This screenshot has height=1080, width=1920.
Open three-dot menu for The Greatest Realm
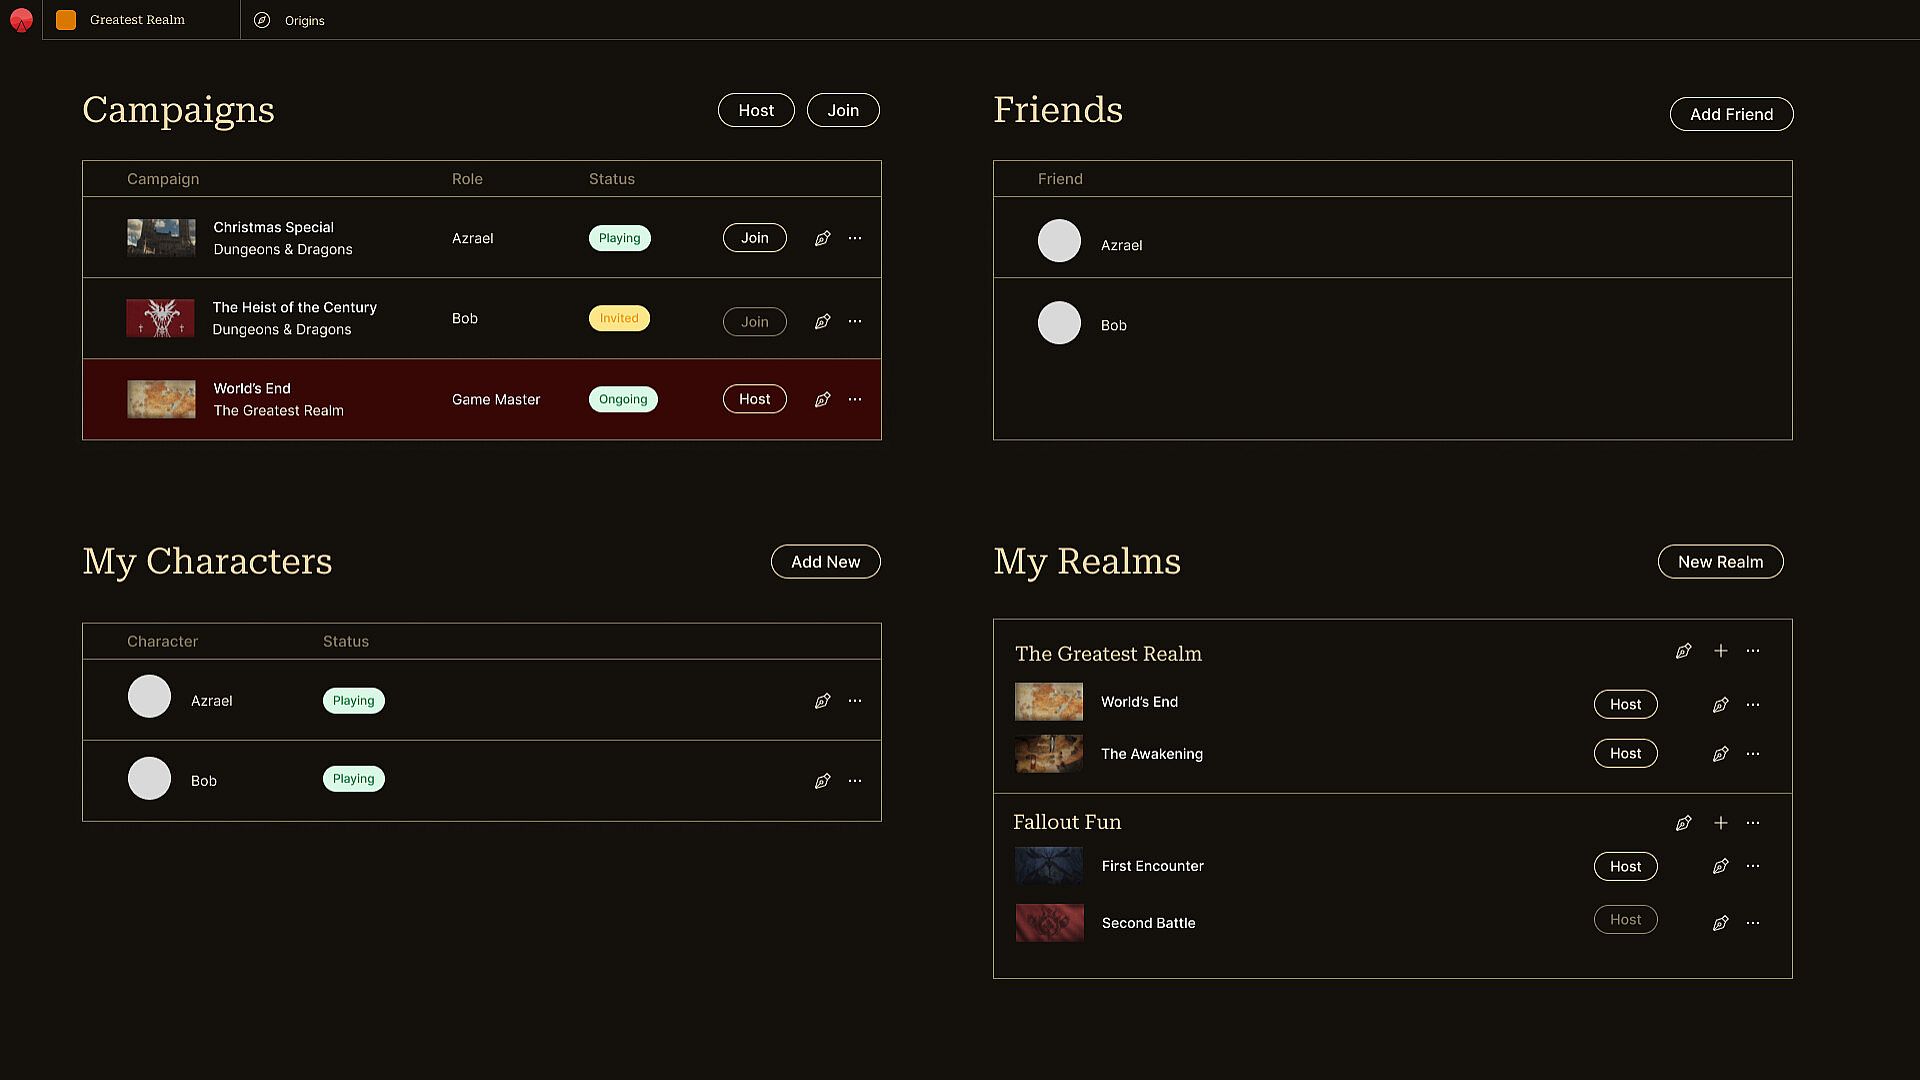pos(1752,651)
